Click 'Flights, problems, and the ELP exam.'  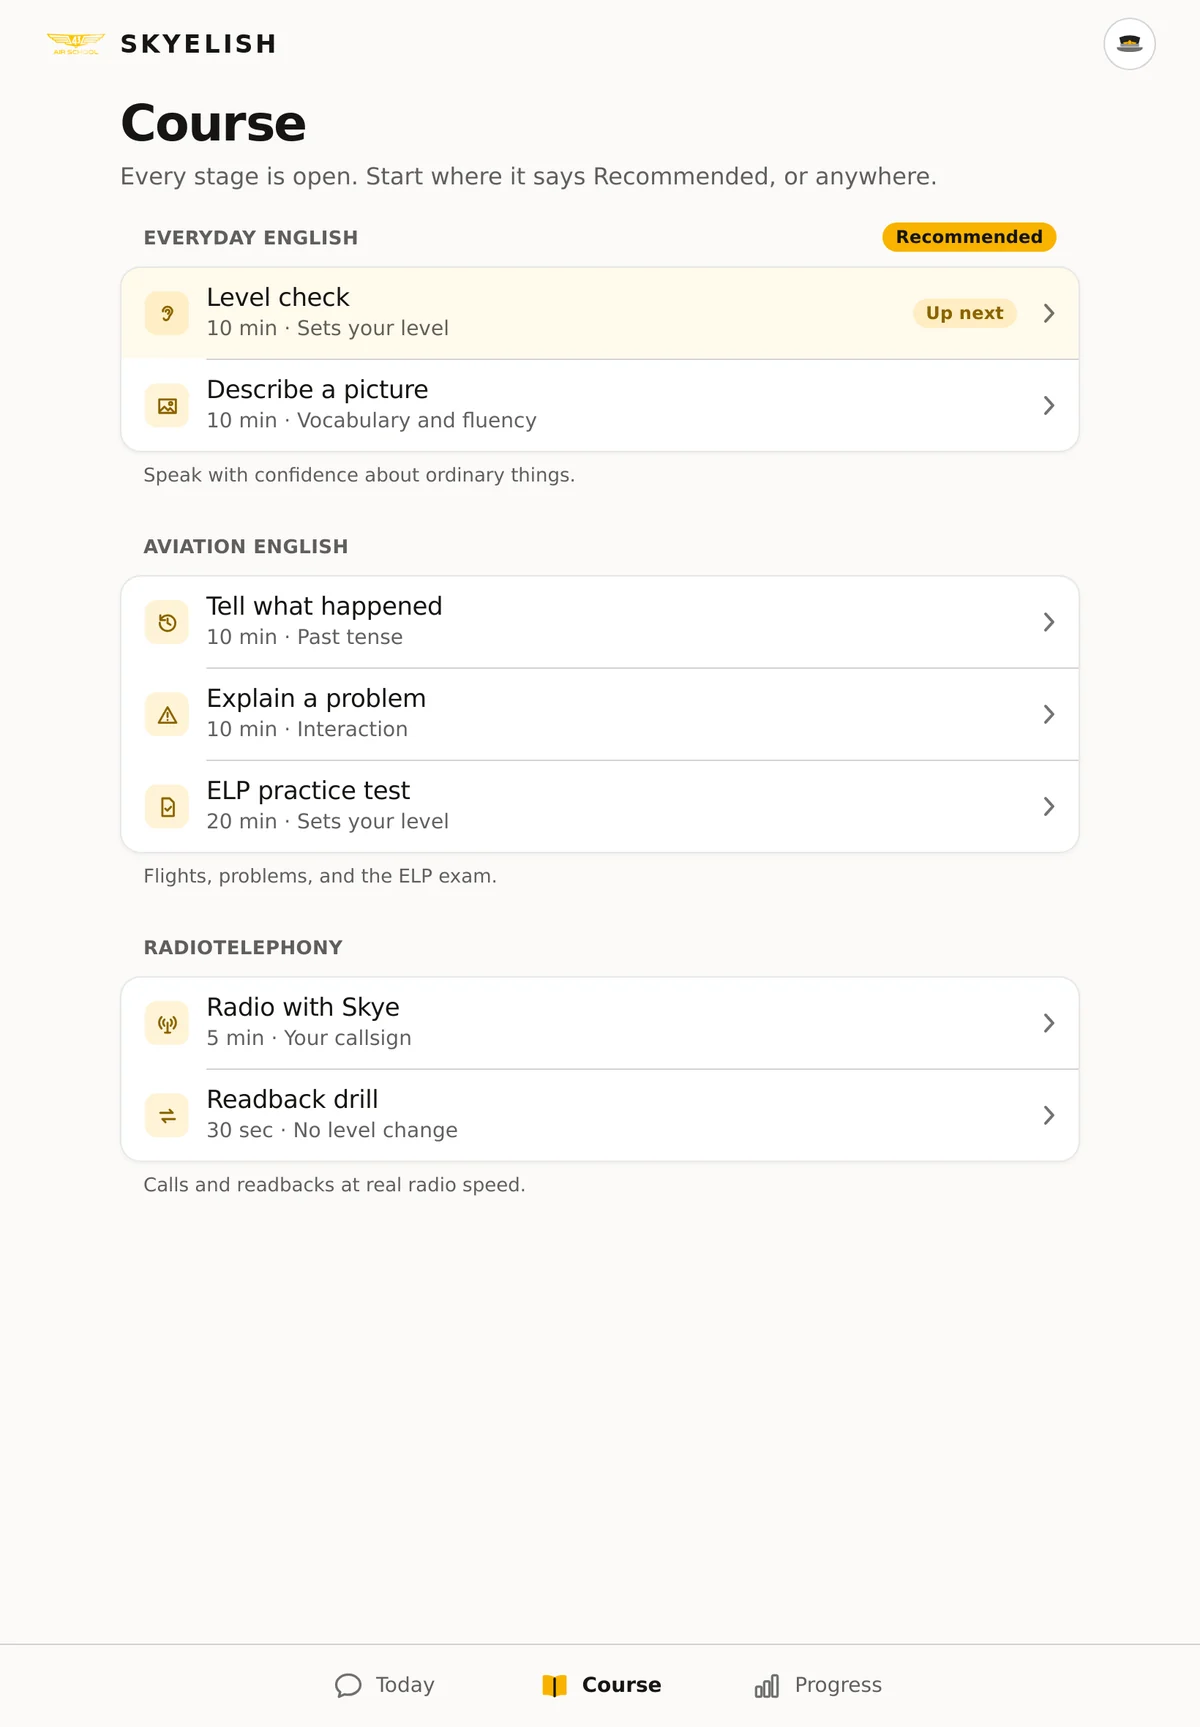click(x=320, y=876)
